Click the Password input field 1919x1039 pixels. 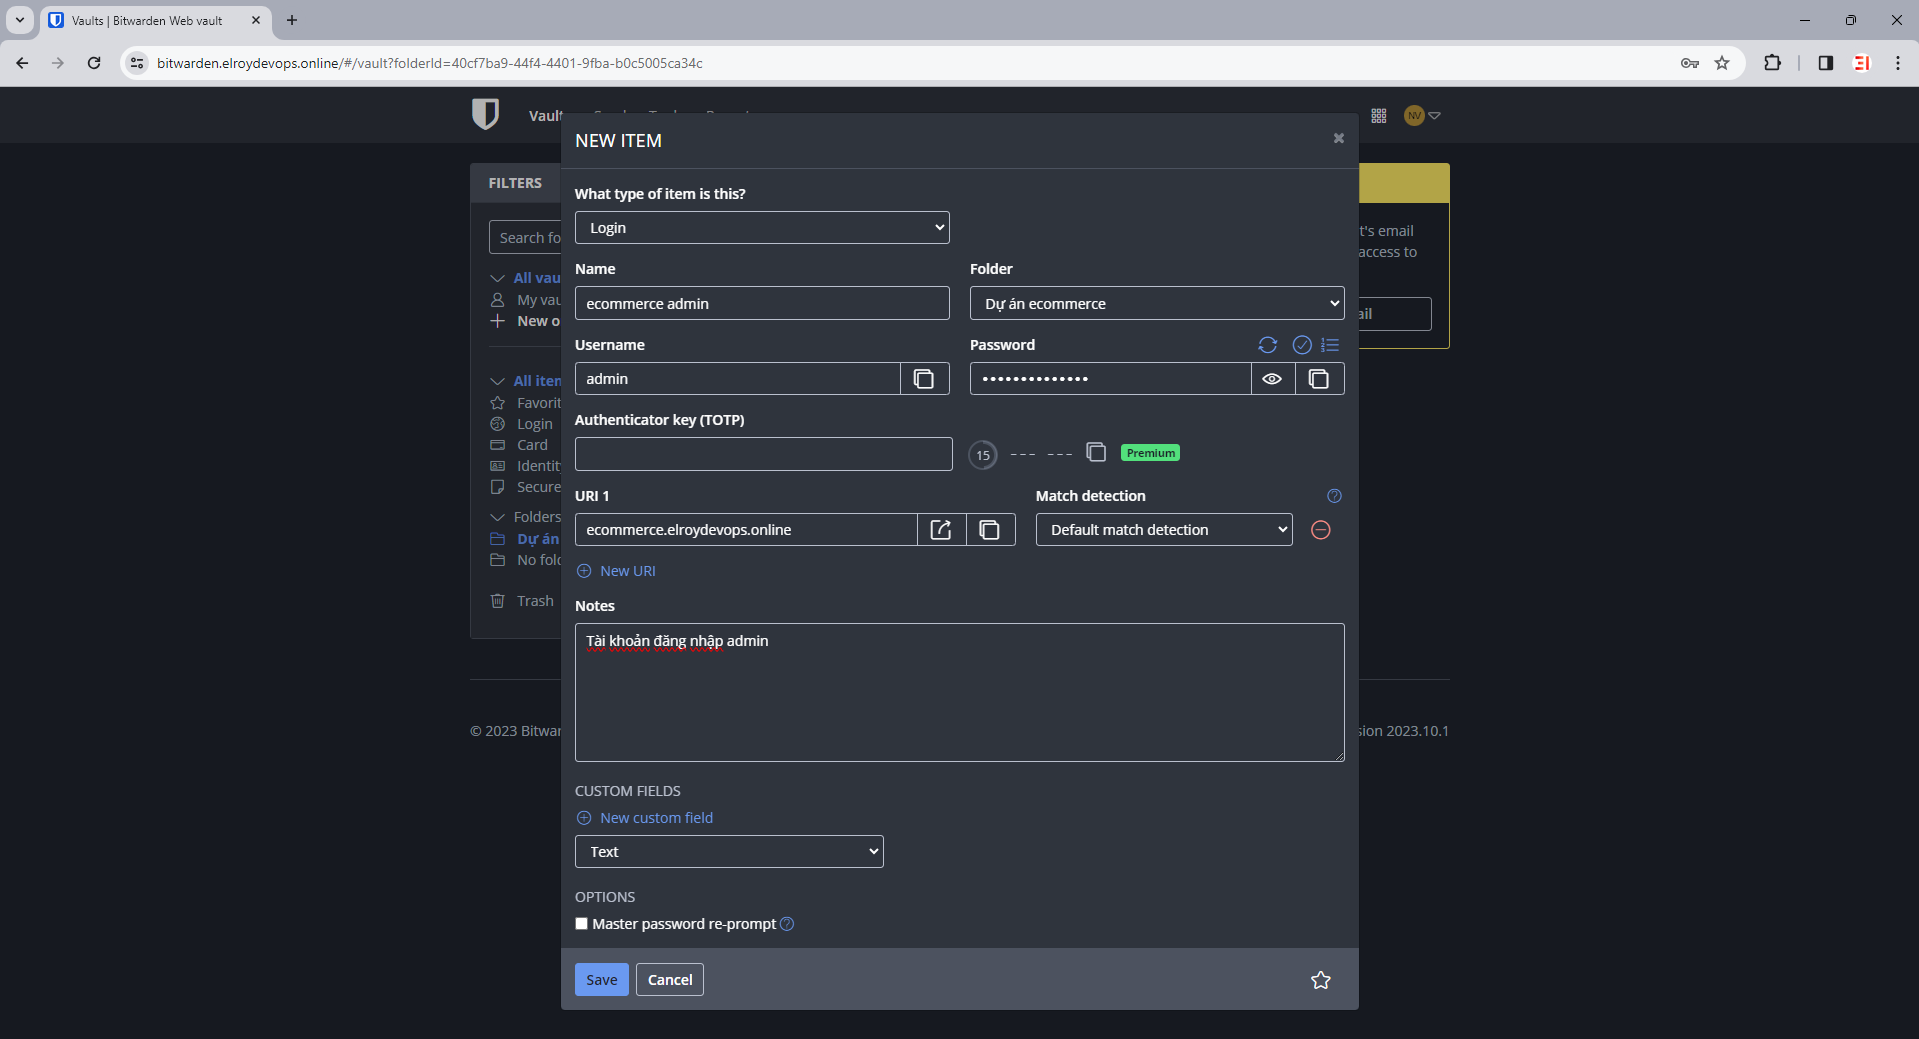coord(1111,379)
